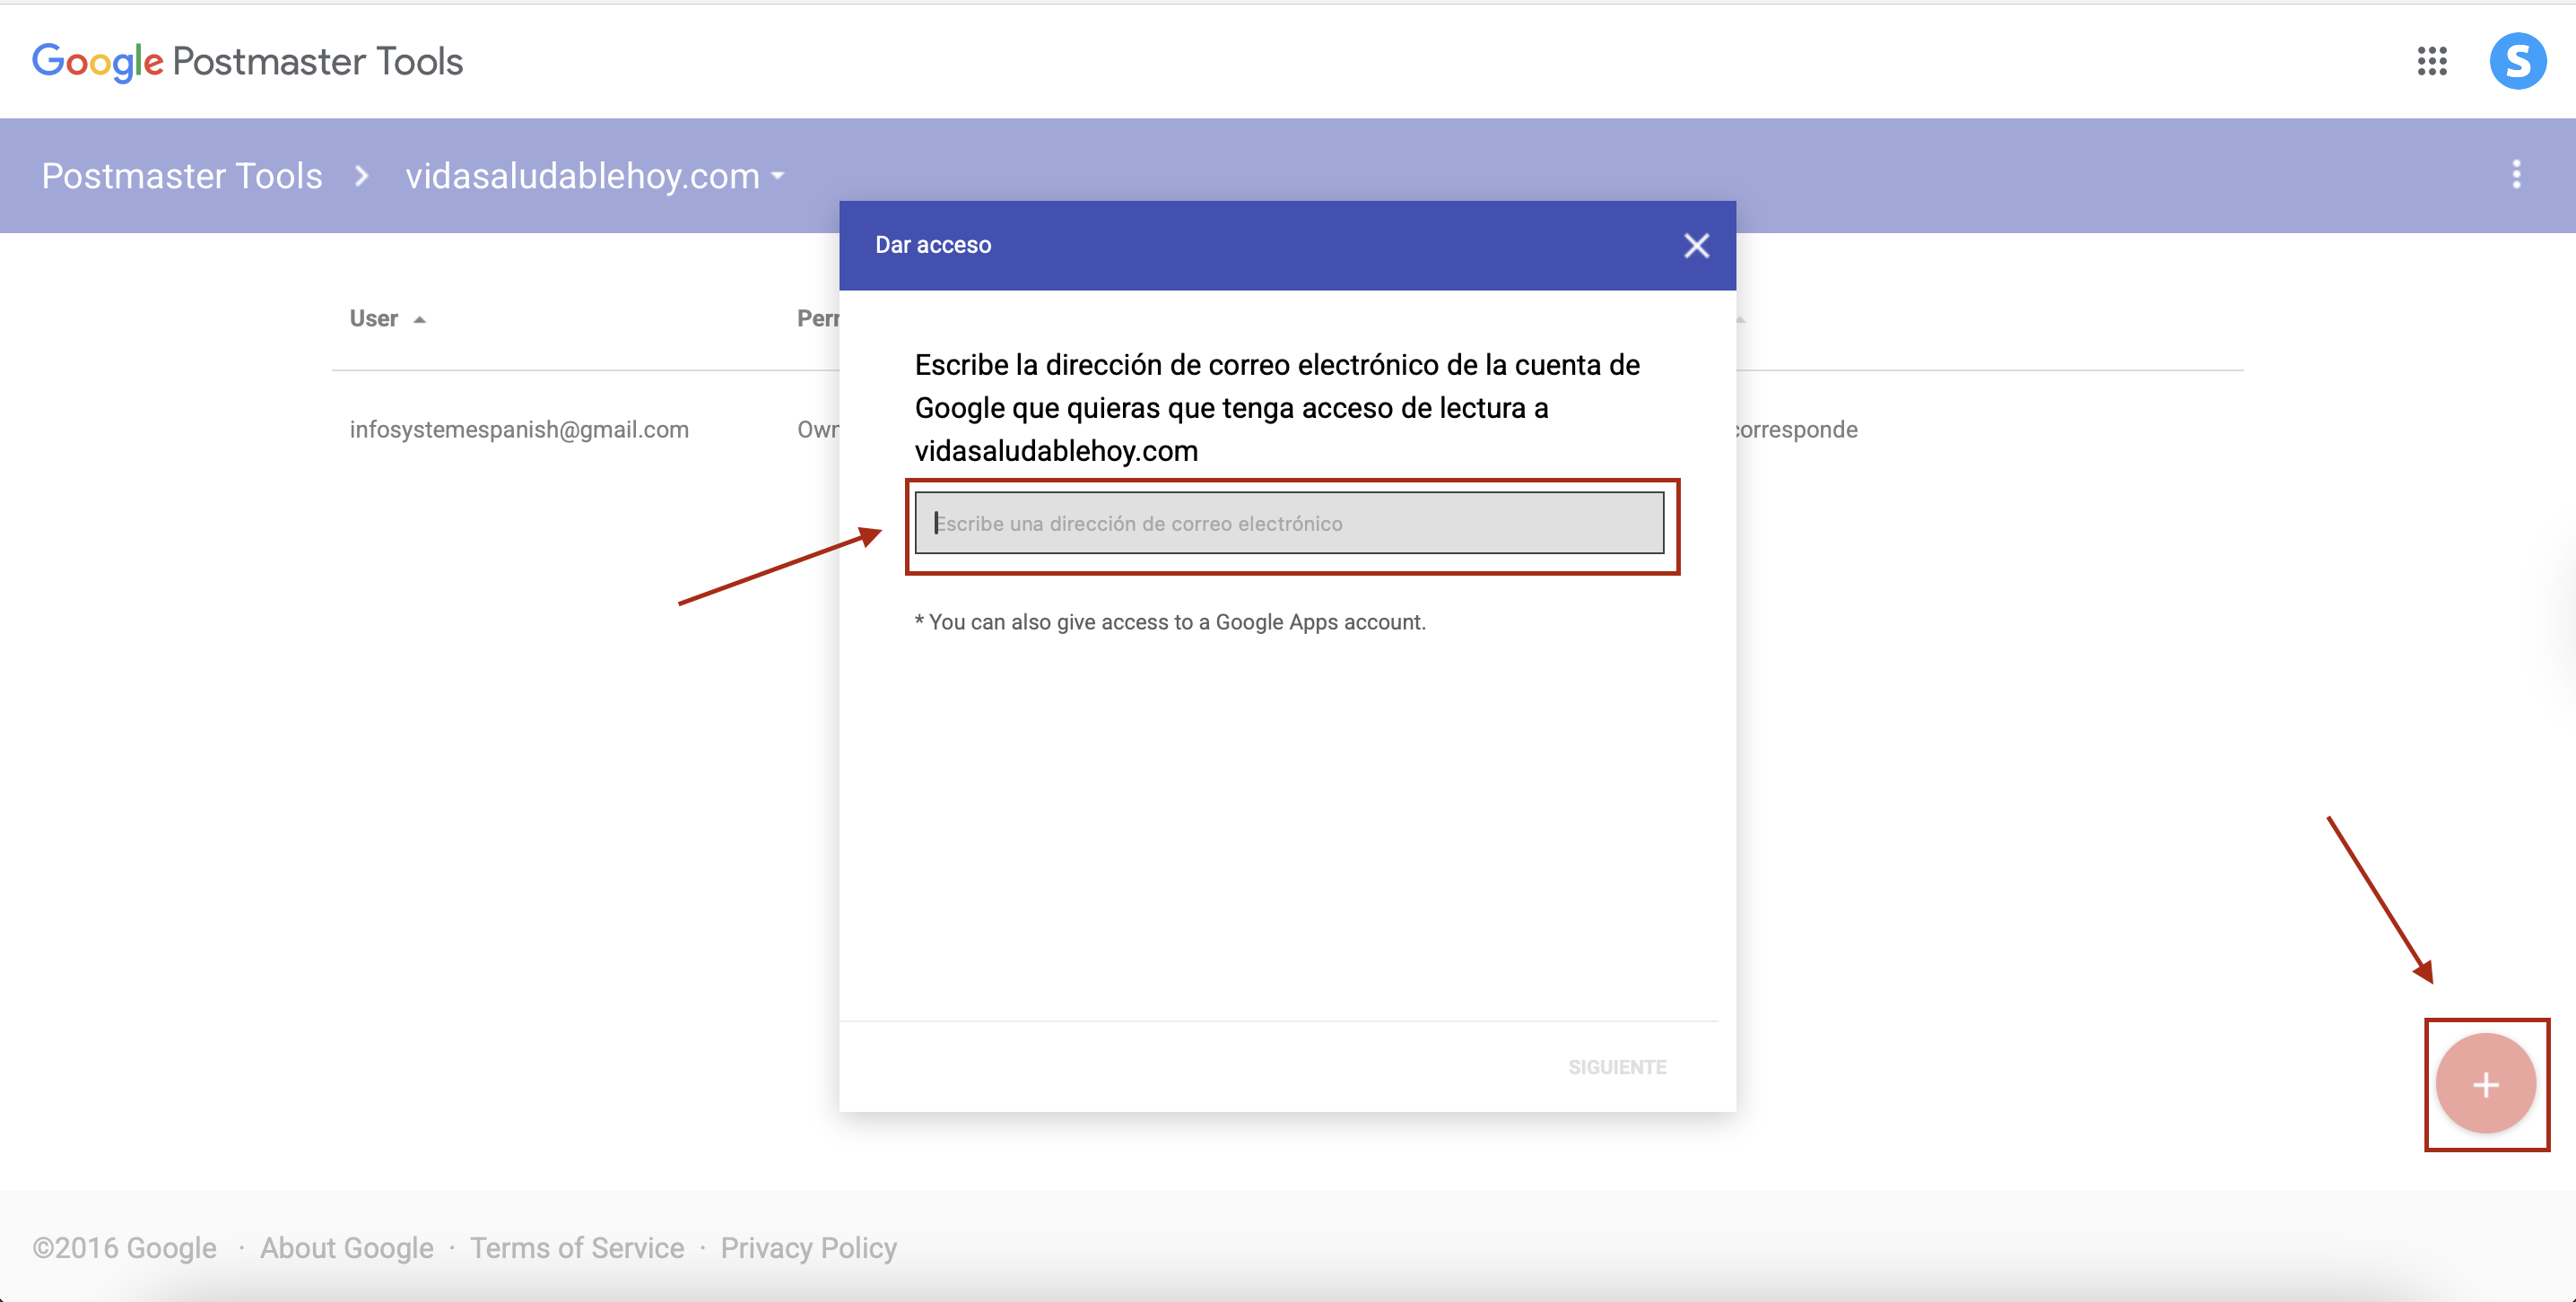Image resolution: width=2576 pixels, height=1302 pixels.
Task: Click the Google Apps account note text
Action: tap(1170, 622)
